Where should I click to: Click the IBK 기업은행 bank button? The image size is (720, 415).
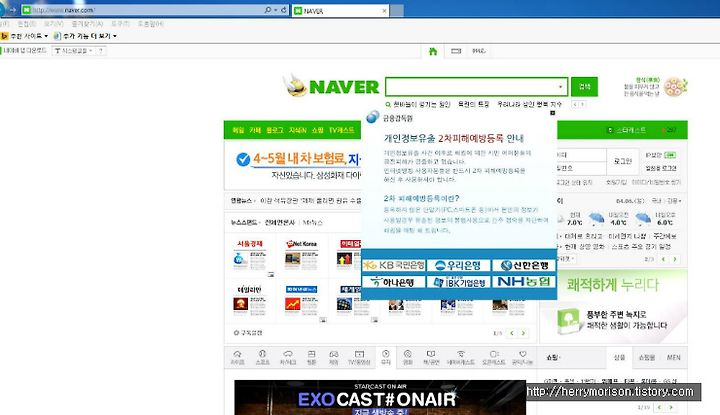tap(458, 282)
